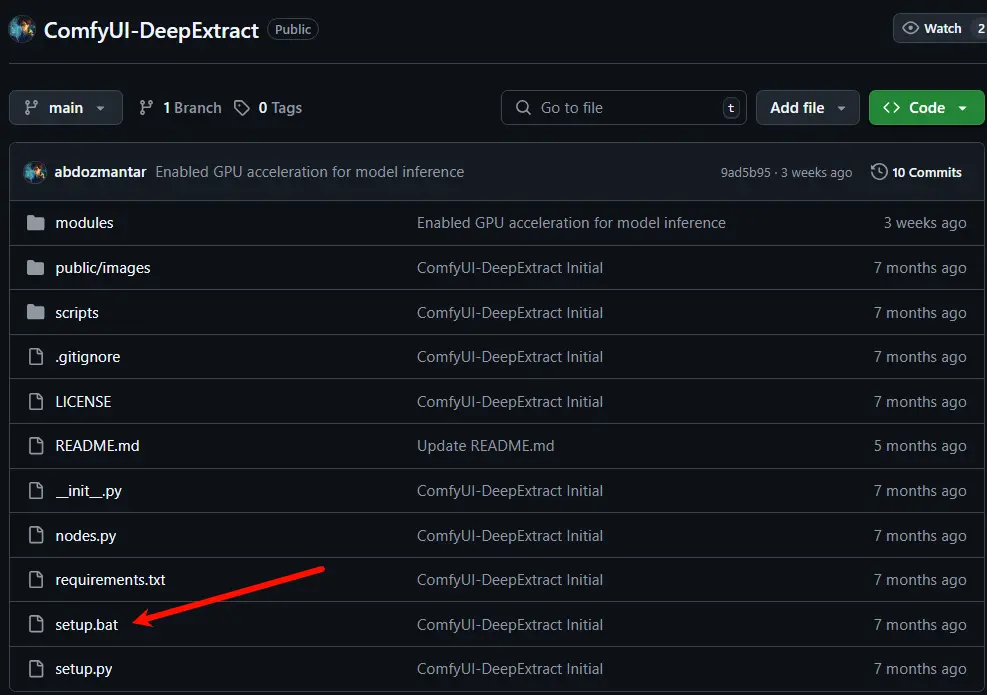Screen dimensions: 987x695
Task: Click the nodes.py file icon
Action: [36, 535]
